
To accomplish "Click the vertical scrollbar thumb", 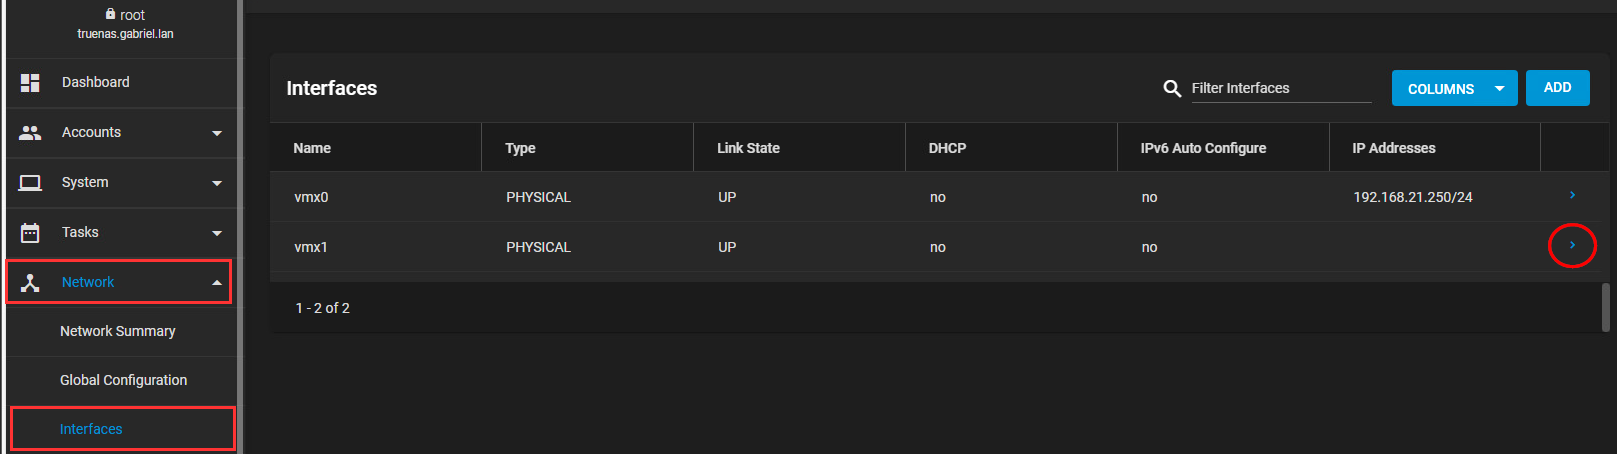I will [1605, 307].
